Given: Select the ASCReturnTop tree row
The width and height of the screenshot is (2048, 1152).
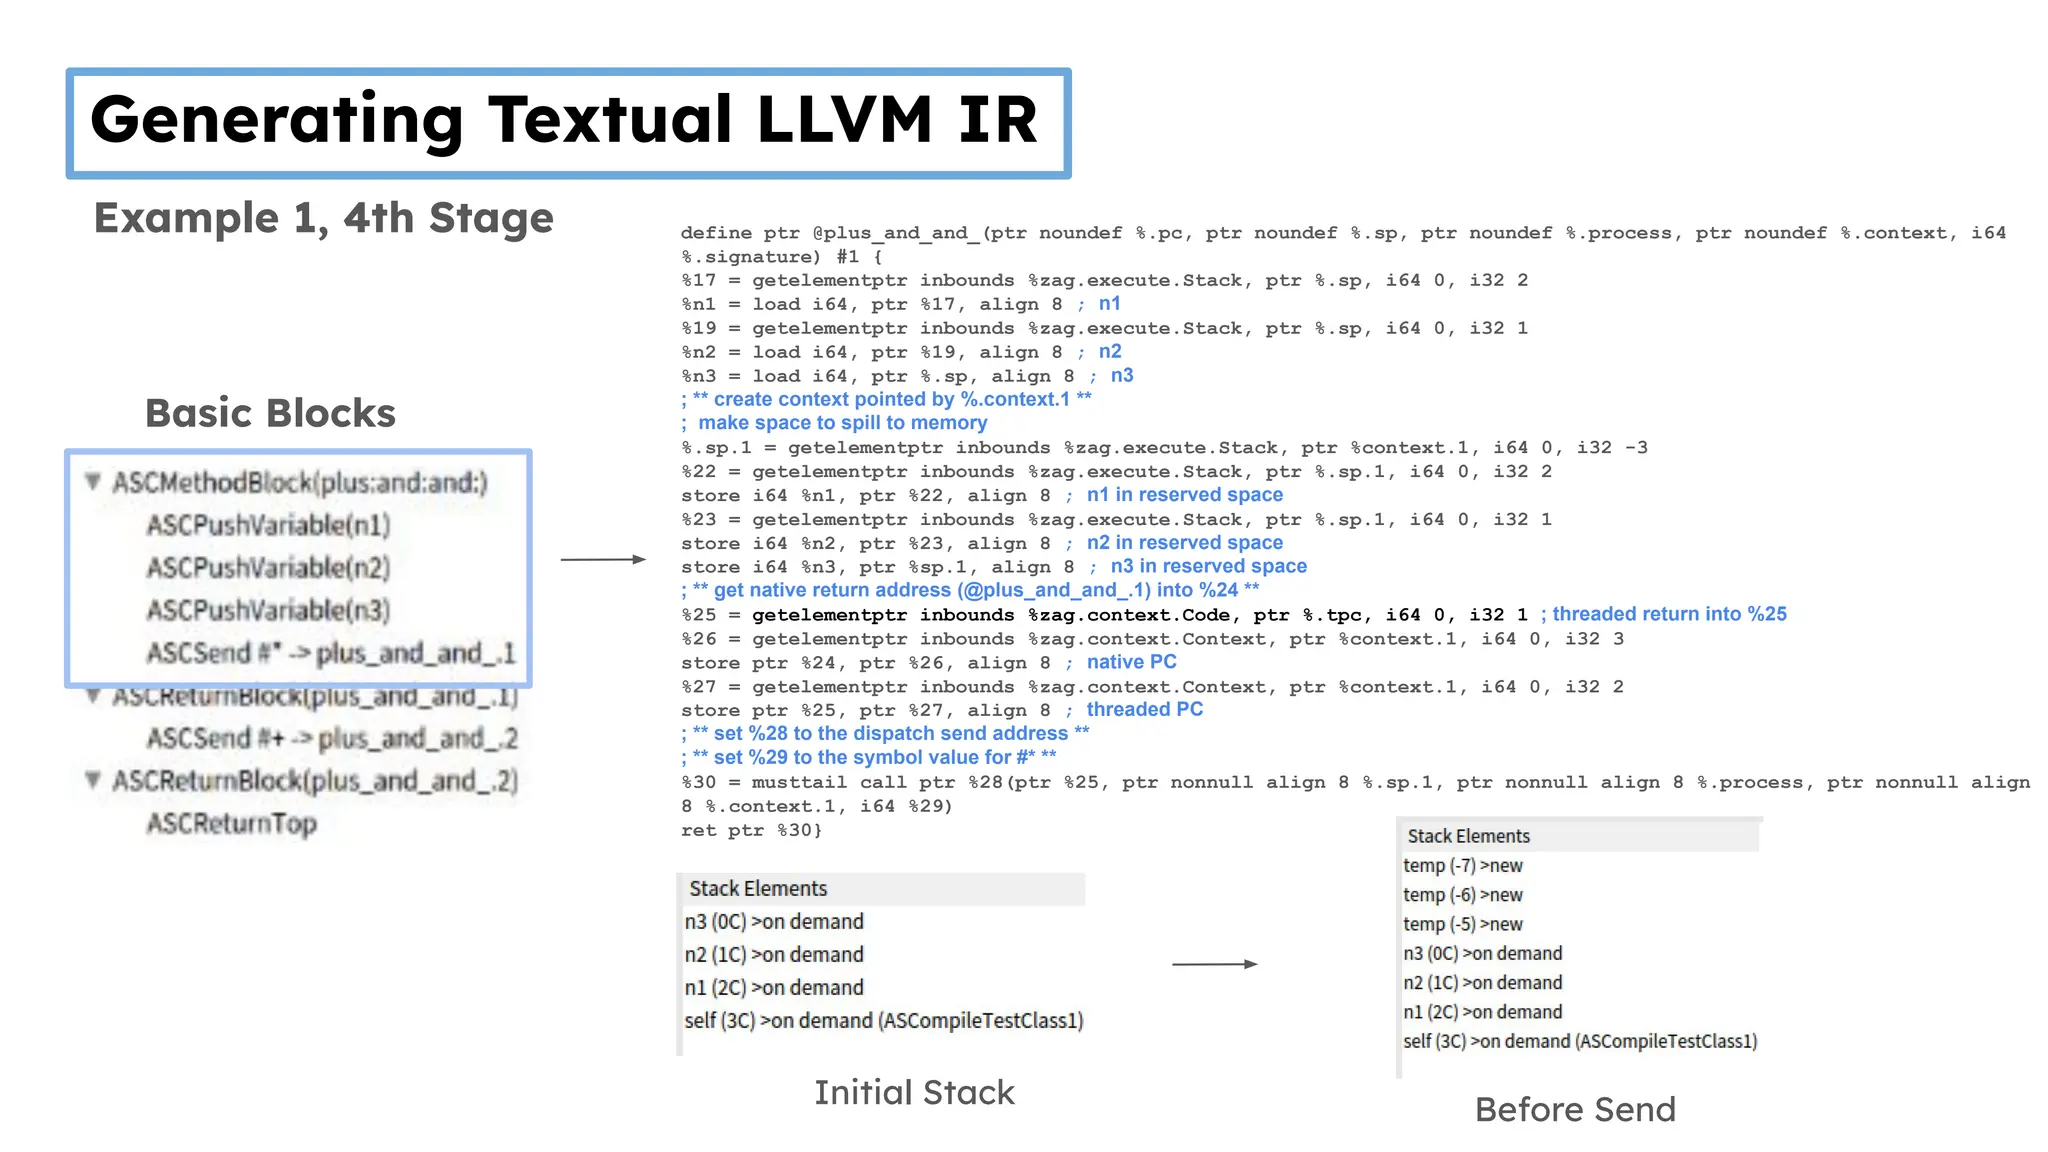Looking at the screenshot, I should point(231,824).
